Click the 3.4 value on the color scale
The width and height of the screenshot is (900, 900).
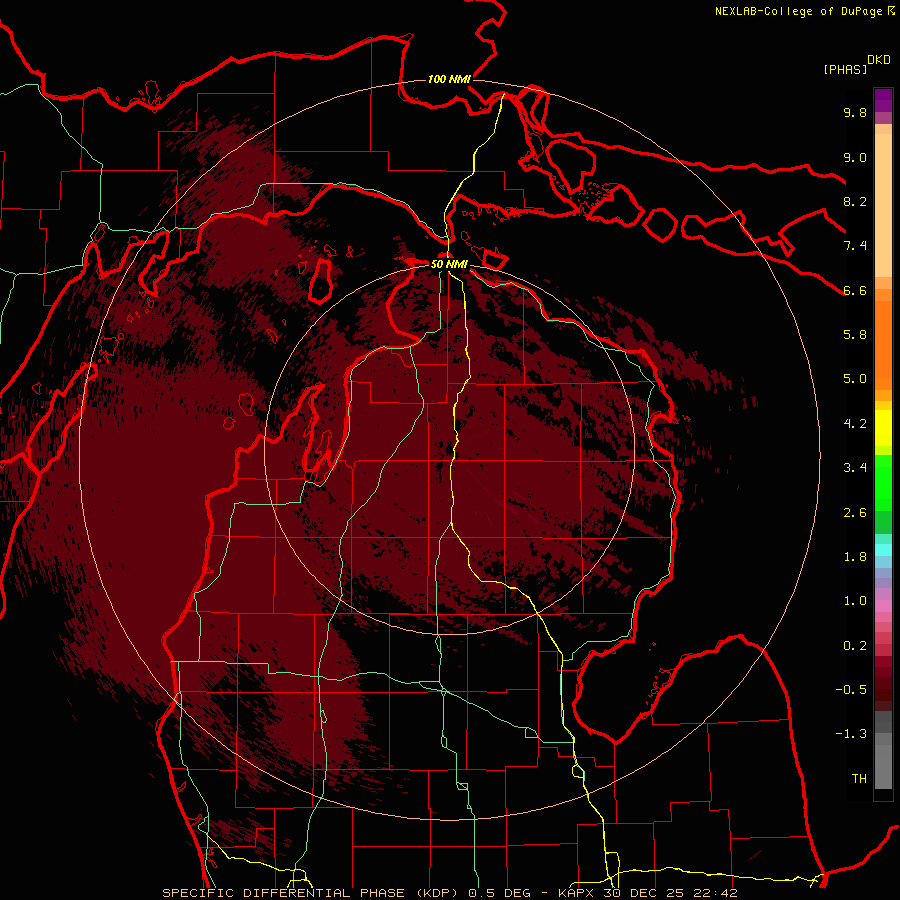[855, 468]
